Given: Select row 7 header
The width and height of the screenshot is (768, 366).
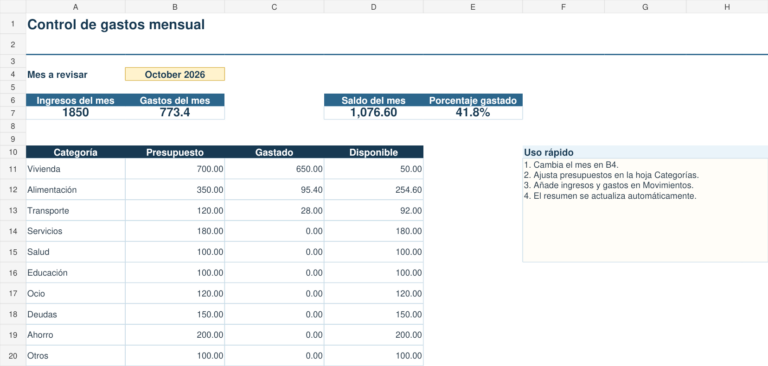Looking at the screenshot, I should pos(13,113).
